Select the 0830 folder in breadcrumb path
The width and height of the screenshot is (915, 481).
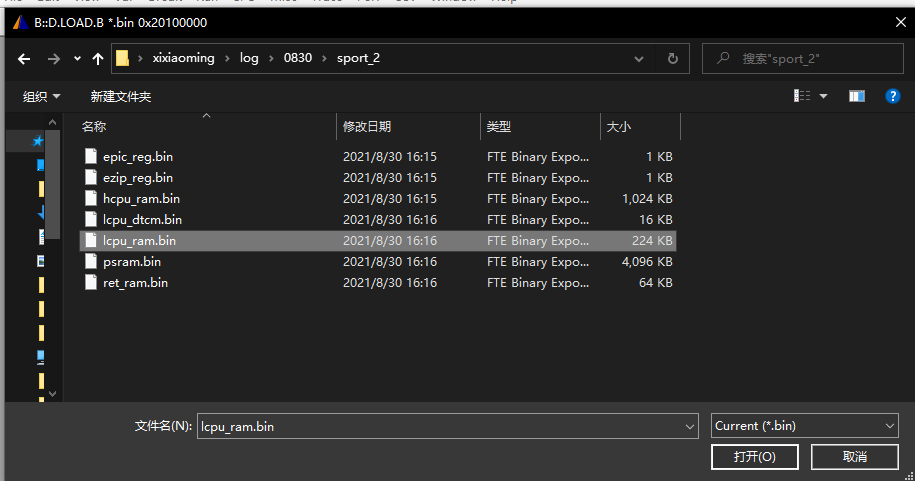[297, 58]
